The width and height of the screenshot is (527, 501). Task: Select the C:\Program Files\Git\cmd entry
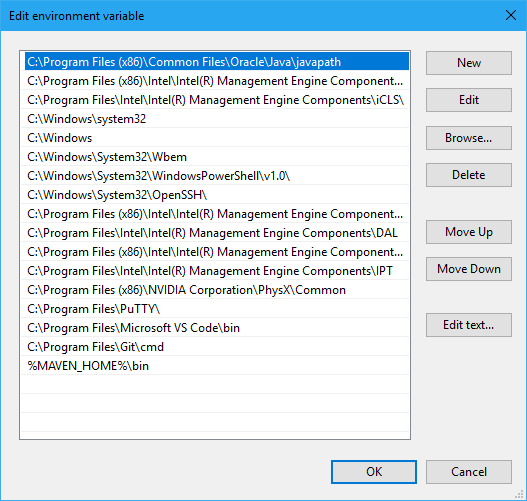pos(215,347)
